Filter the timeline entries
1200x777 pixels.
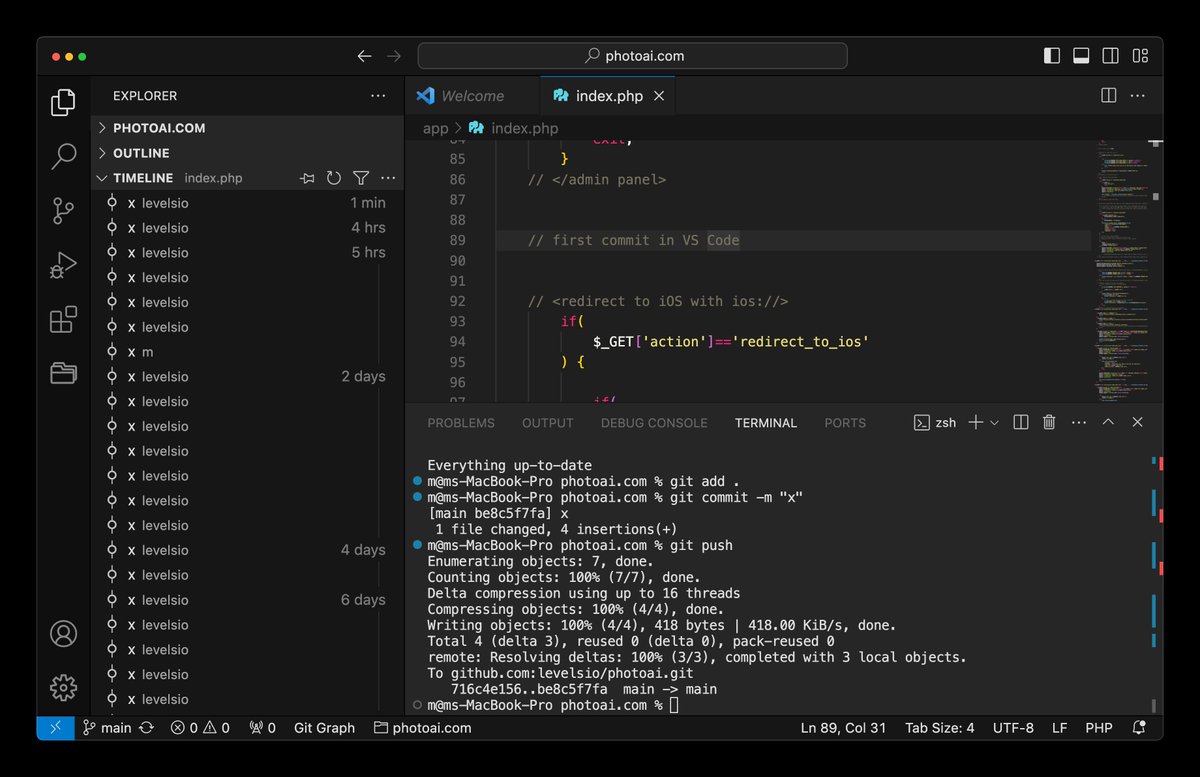pos(361,178)
